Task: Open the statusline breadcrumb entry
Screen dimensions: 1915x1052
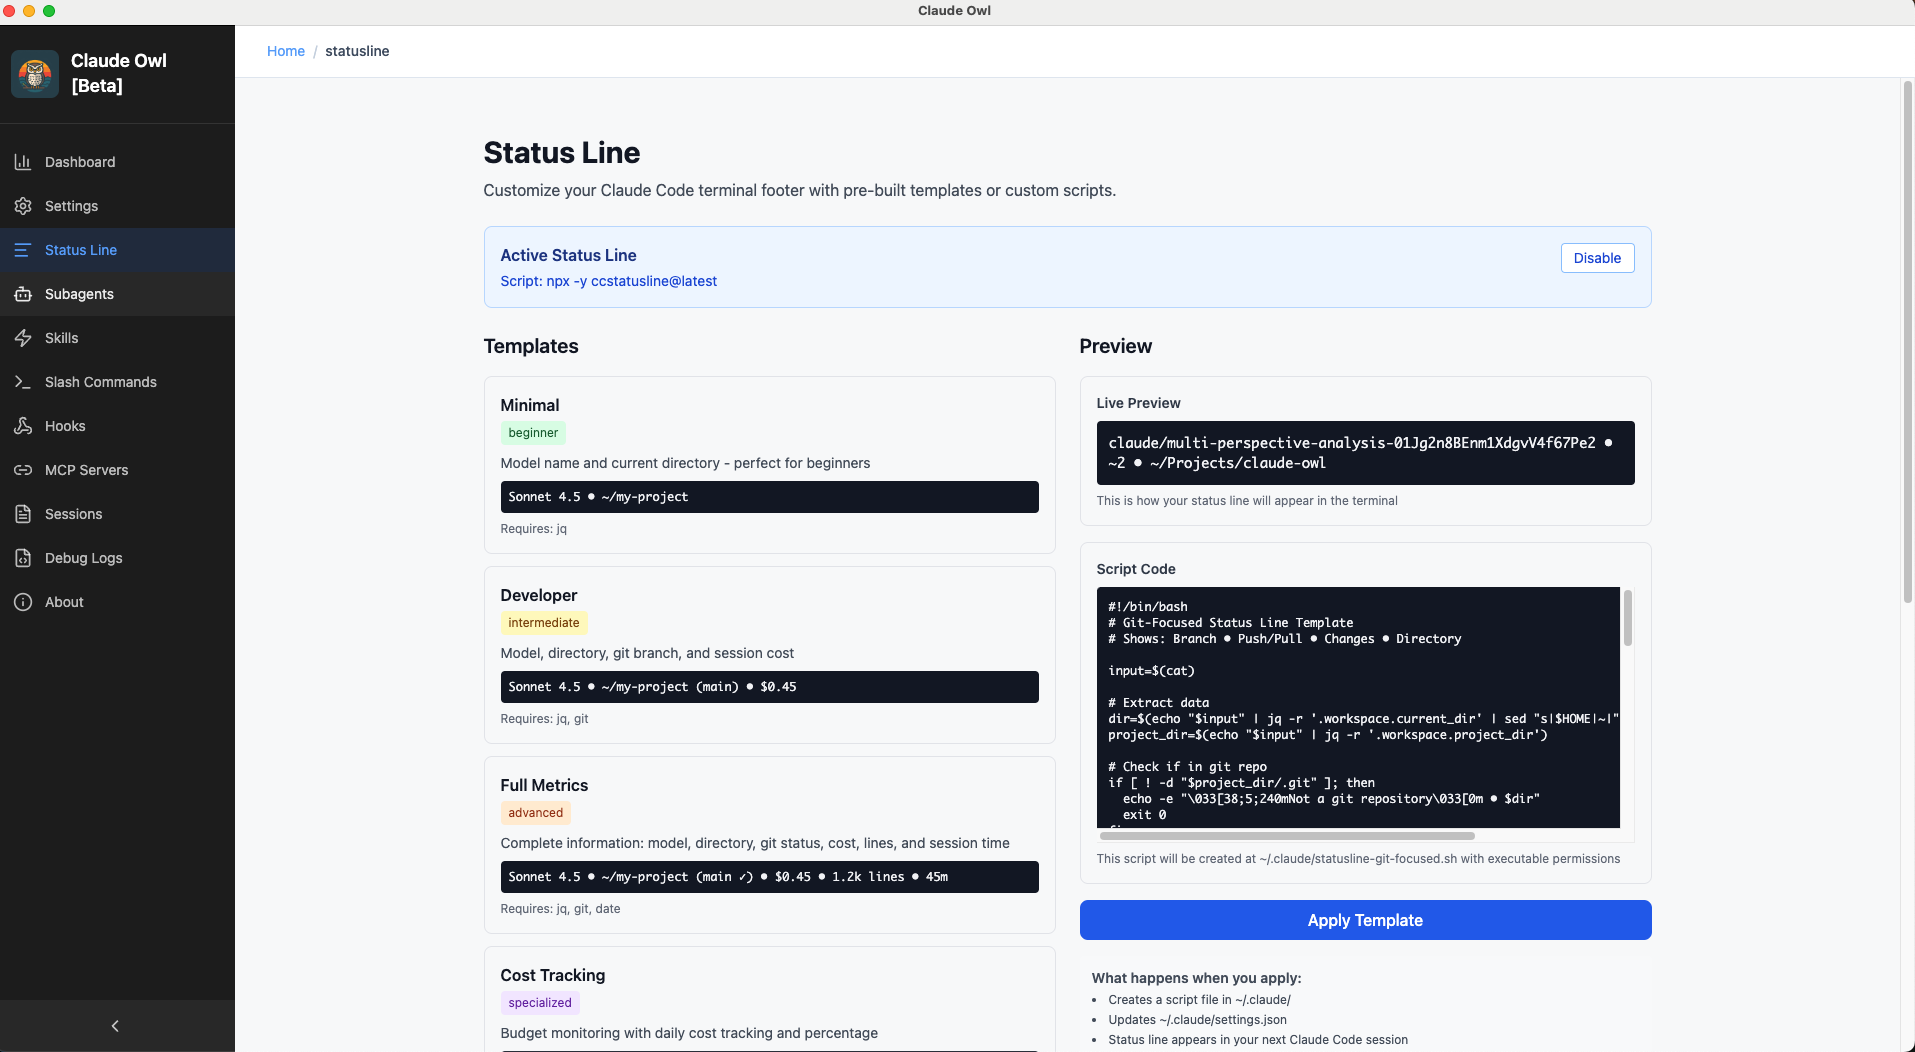Action: (x=357, y=51)
